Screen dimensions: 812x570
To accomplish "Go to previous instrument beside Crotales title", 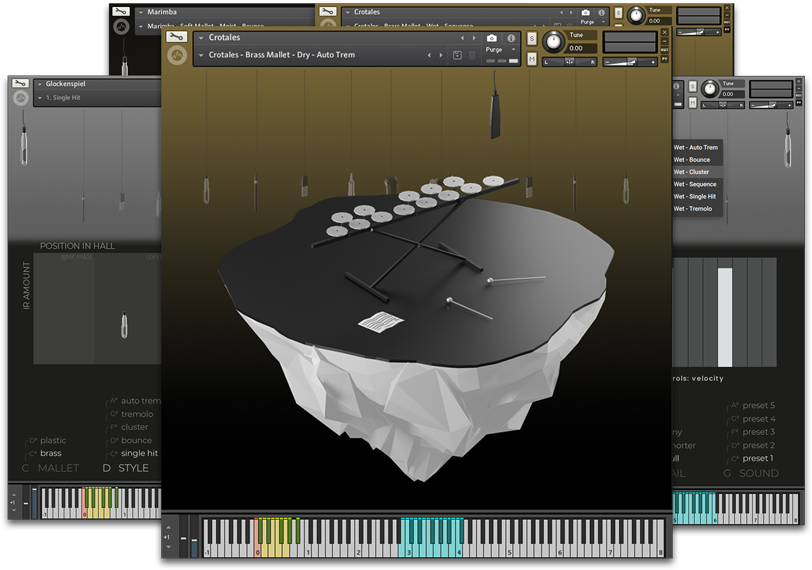I will tap(462, 38).
